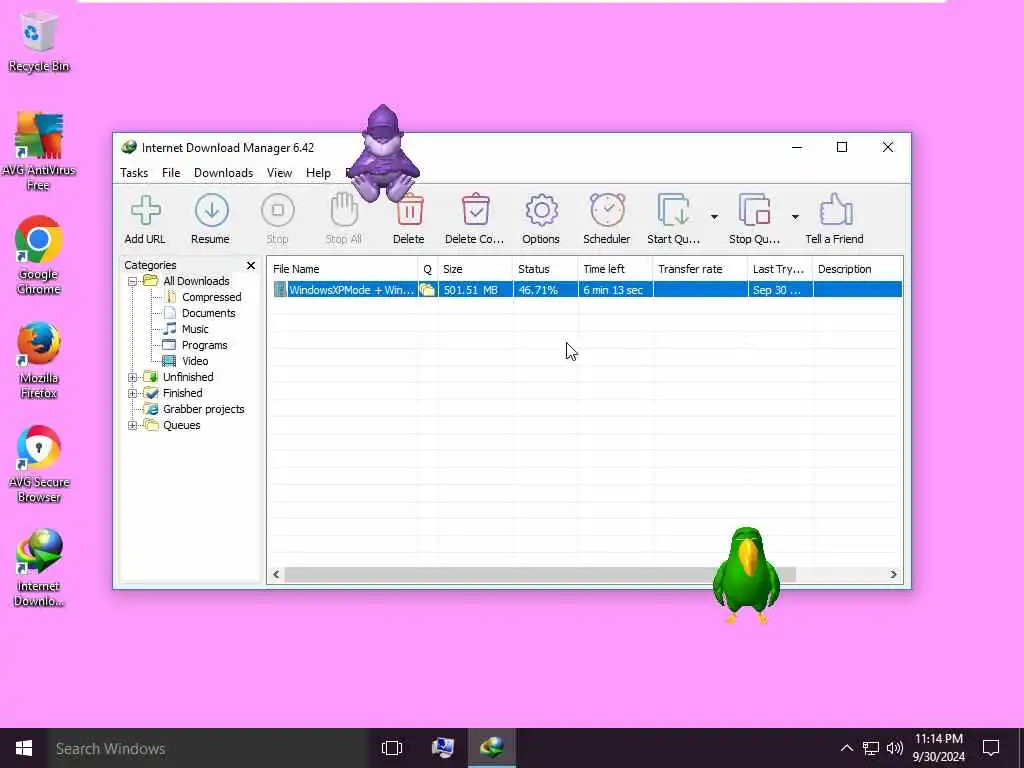
Task: Open the Scheduler clock icon
Action: point(607,210)
